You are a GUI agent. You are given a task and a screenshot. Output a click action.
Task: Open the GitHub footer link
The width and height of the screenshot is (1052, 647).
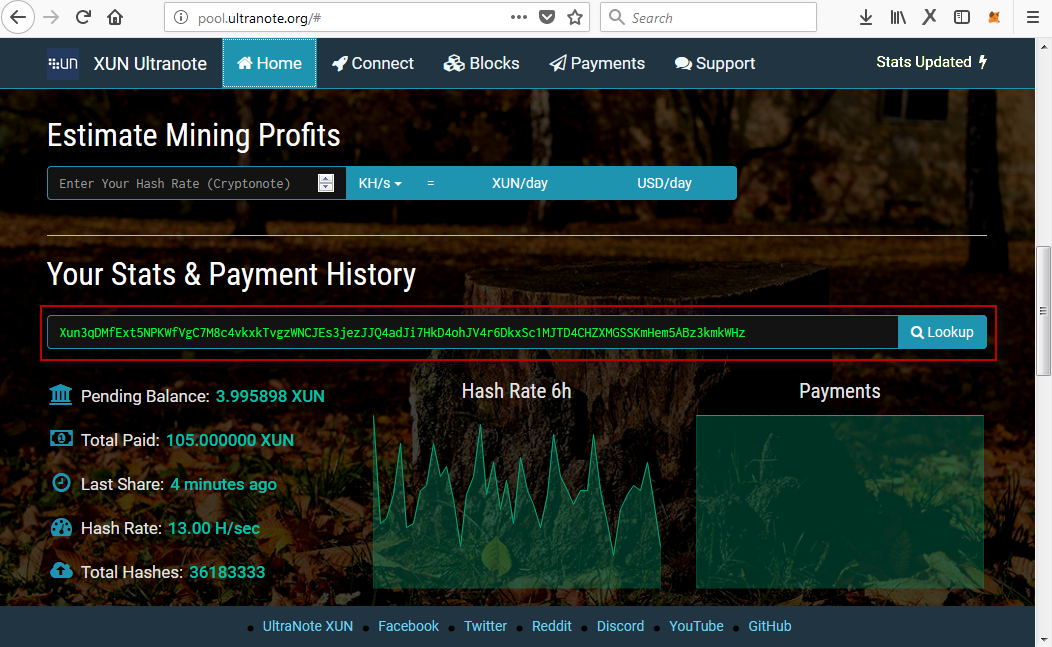[x=770, y=626]
